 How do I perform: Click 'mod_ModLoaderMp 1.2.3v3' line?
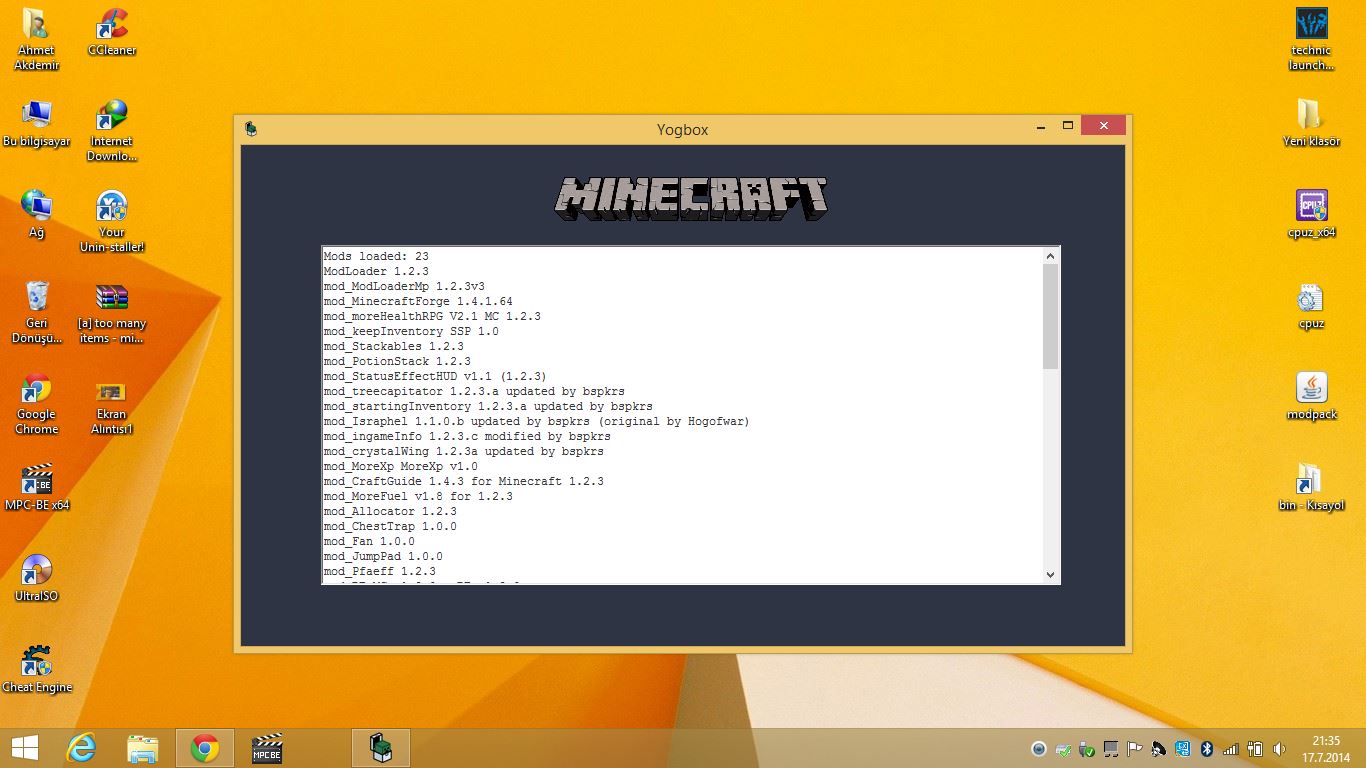pyautogui.click(x=404, y=286)
